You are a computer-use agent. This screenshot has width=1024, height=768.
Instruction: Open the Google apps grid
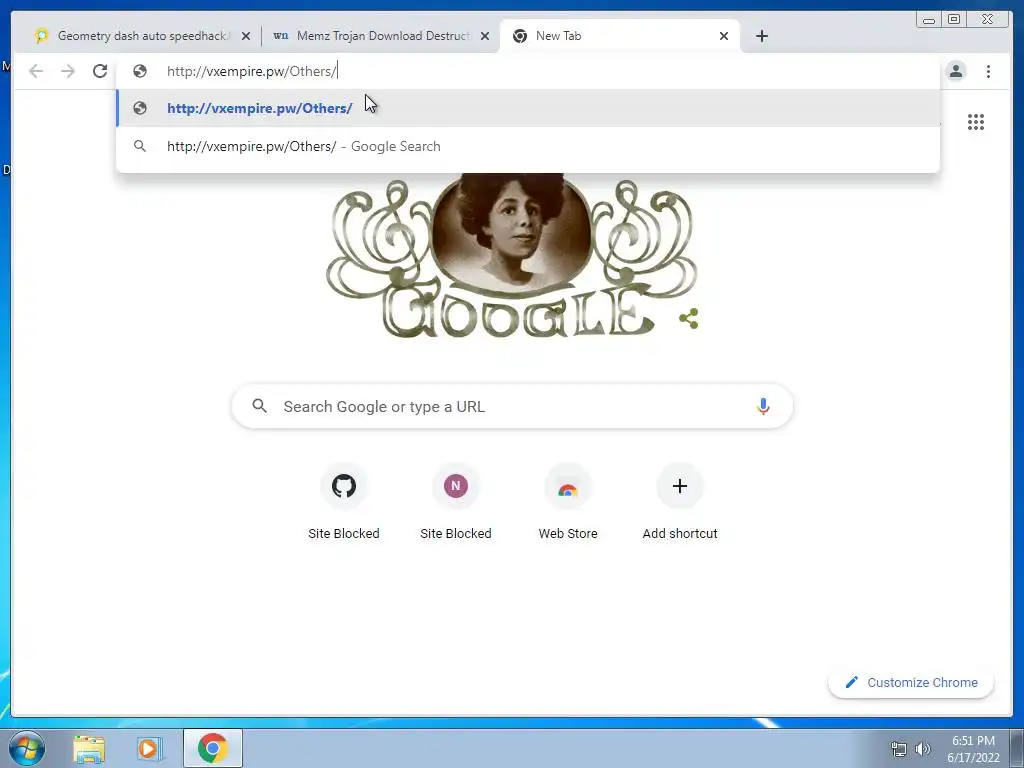976,121
